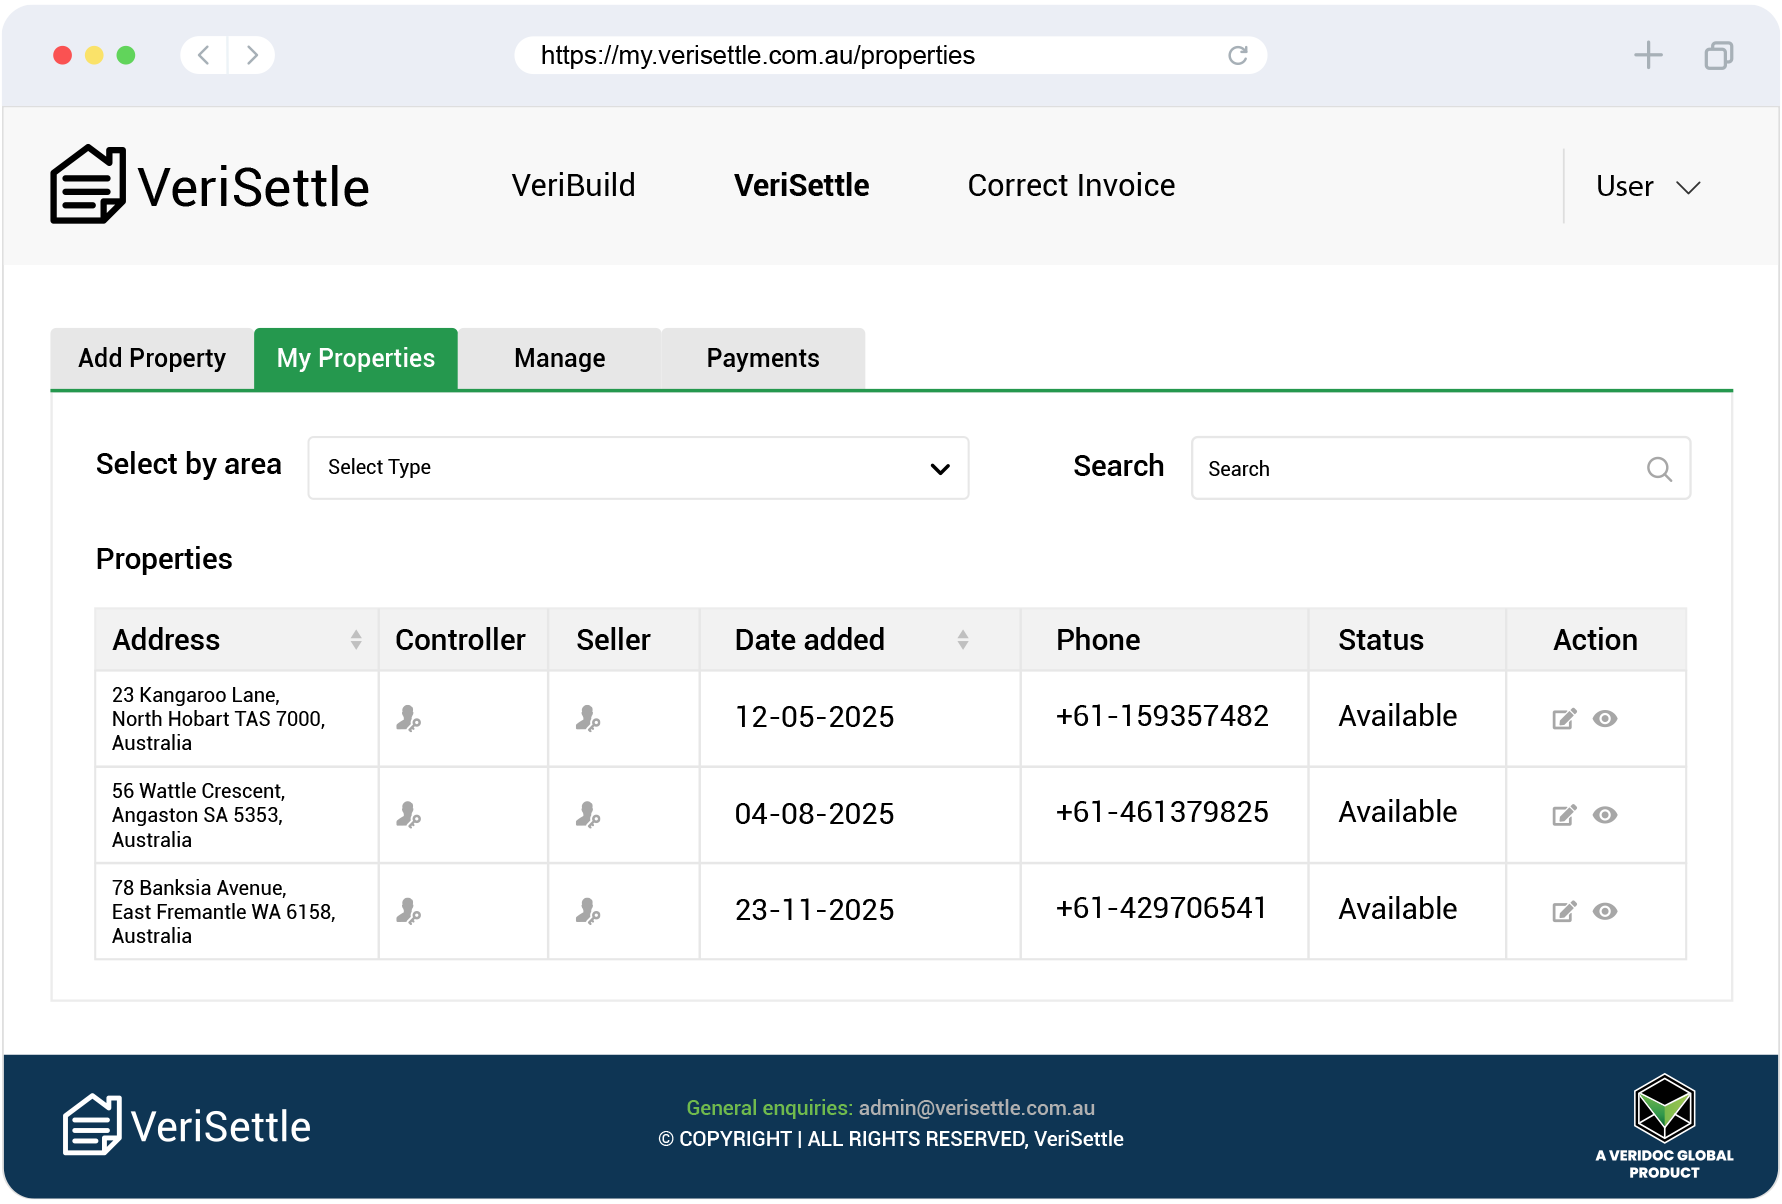This screenshot has height=1204, width=1782.
Task: Click seller key icon for 56 Wattle Crescent
Action: click(588, 815)
